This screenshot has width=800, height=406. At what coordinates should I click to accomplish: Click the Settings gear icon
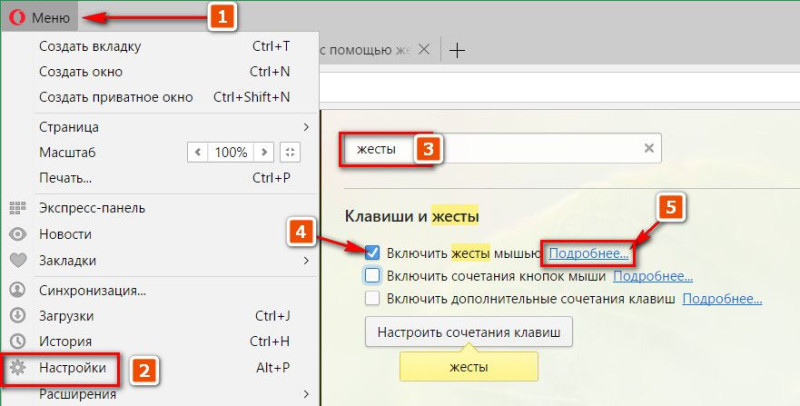(x=18, y=367)
